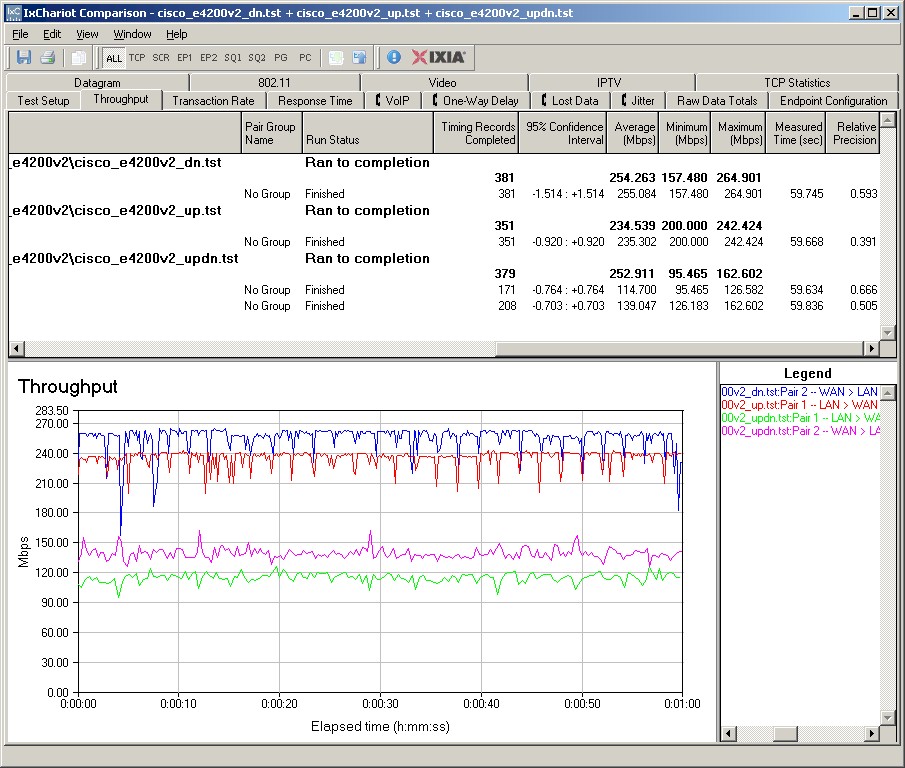Screen dimensions: 905x768
Task: Click the legend vertical scroll down arrow
Action: (x=888, y=718)
